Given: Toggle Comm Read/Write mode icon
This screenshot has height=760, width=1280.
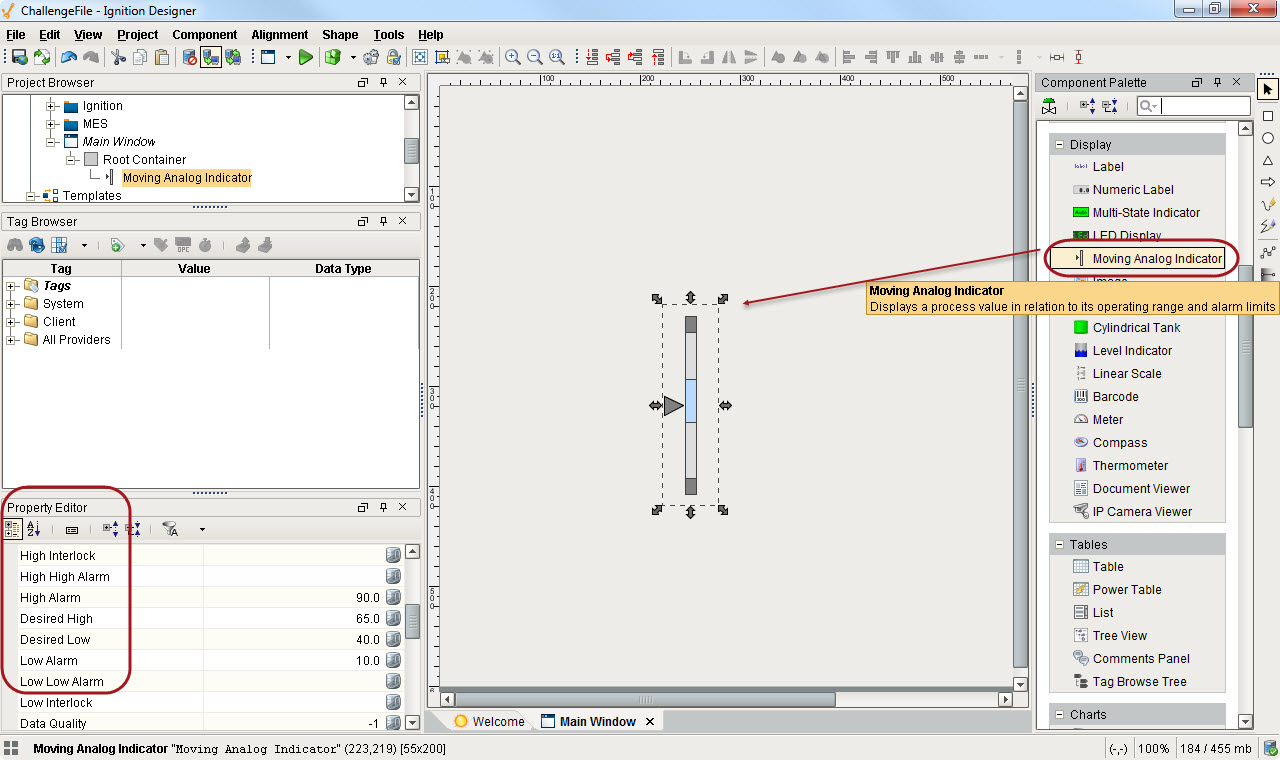Looking at the screenshot, I should point(233,57).
